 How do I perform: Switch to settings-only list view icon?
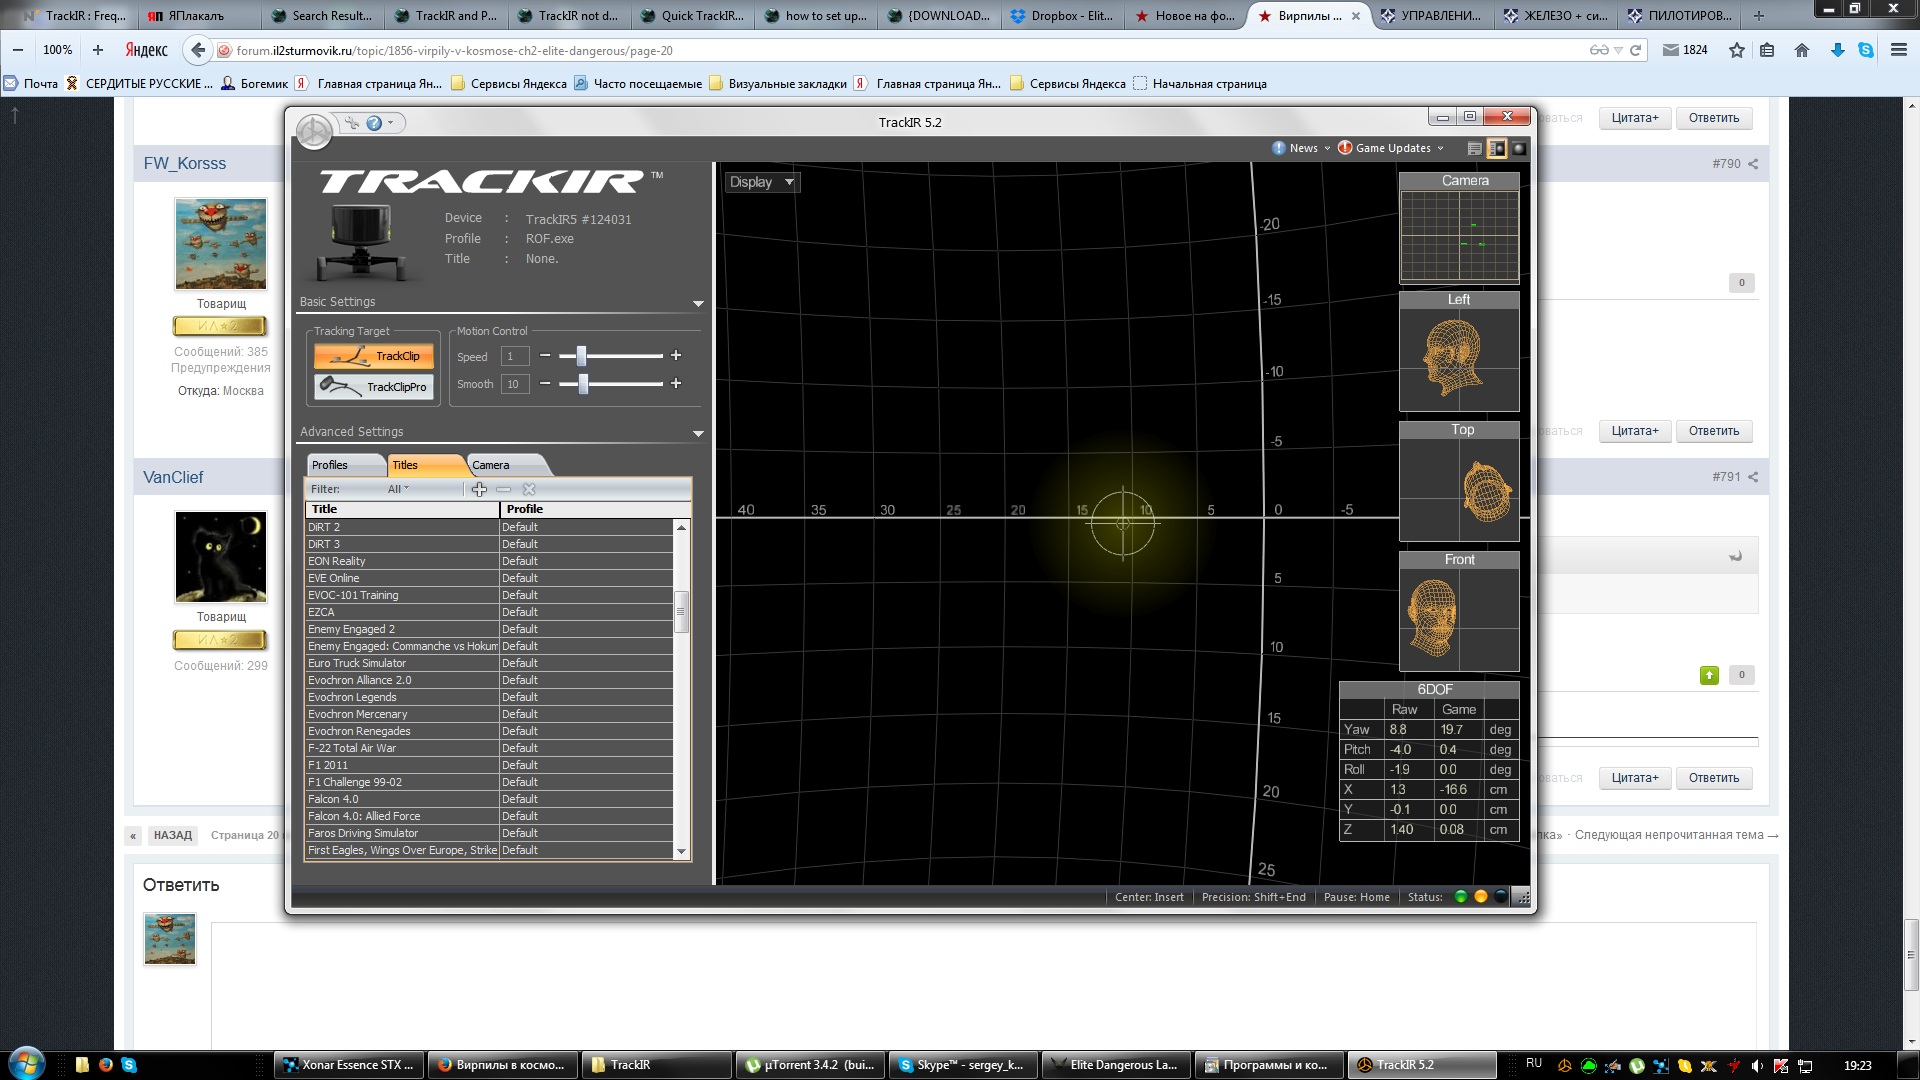[1474, 148]
